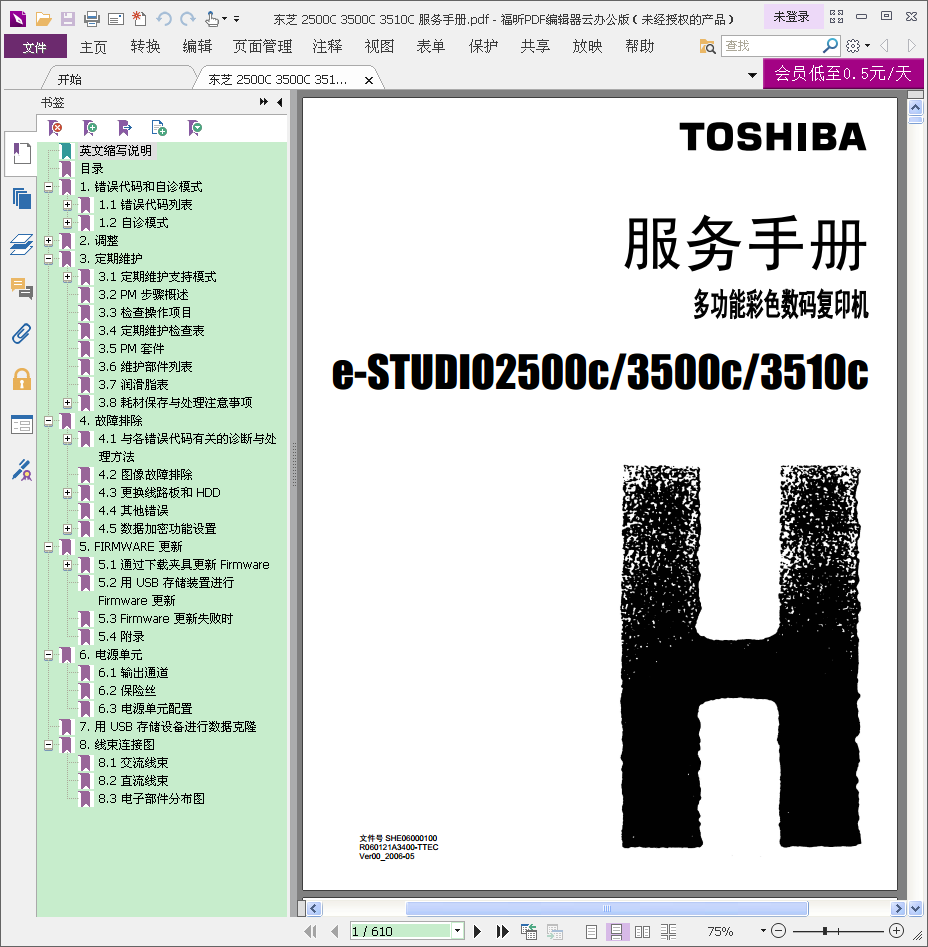Click the zoom slider handle
This screenshot has height=947, width=928.
(825, 931)
